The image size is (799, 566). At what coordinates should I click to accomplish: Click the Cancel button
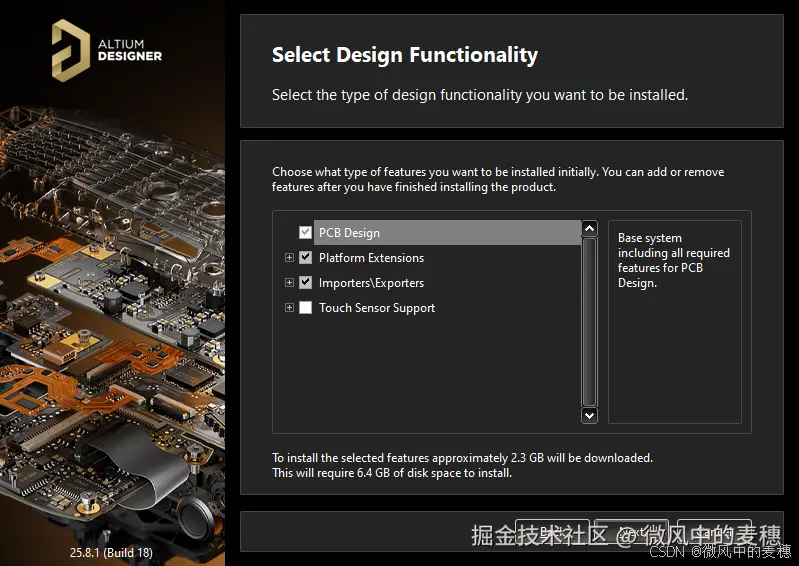coord(714,533)
